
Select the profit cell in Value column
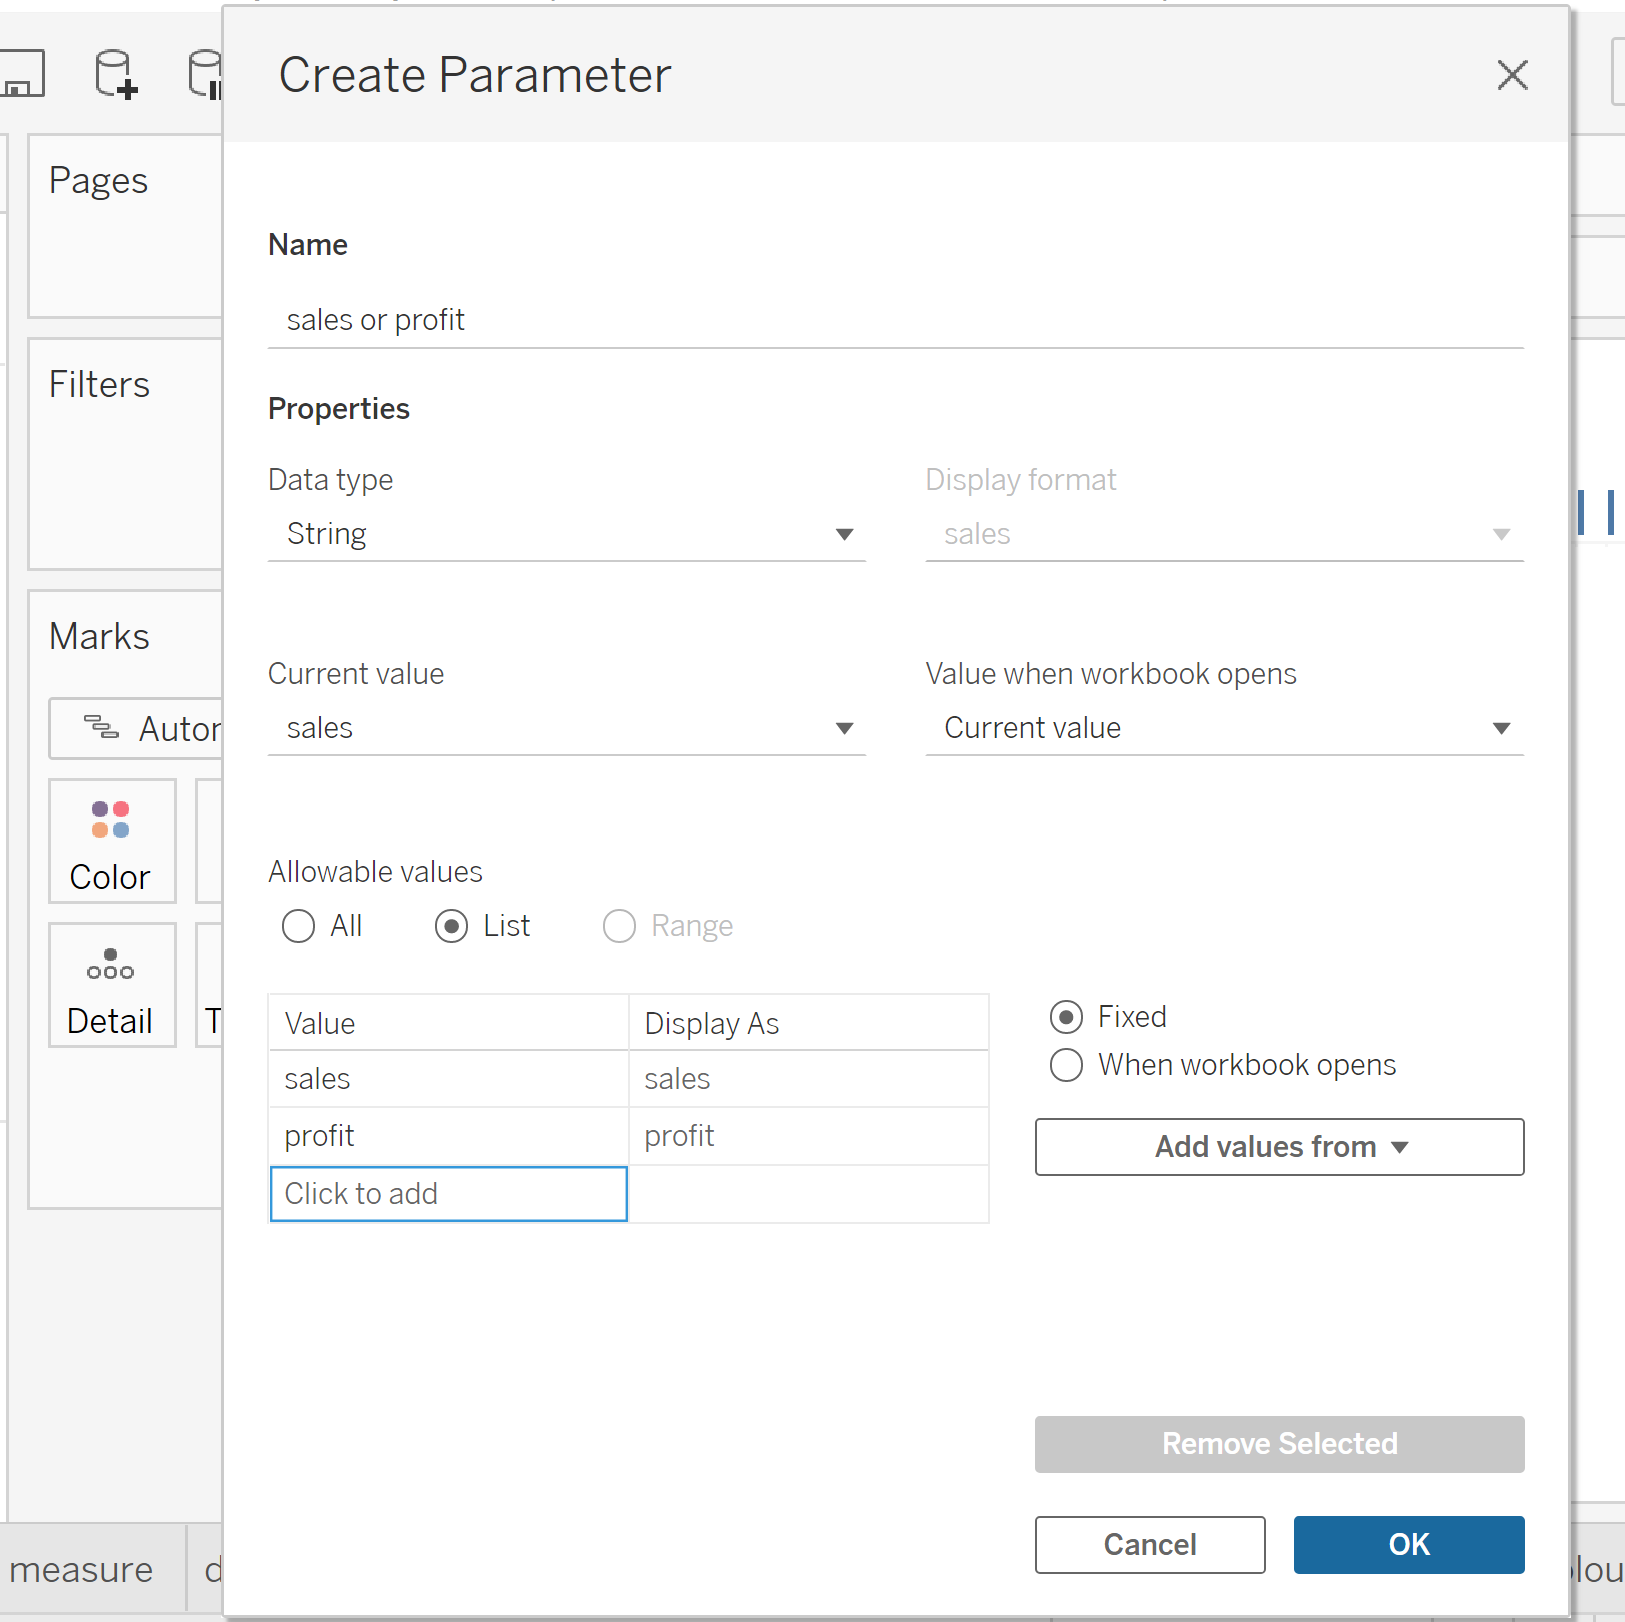tap(449, 1136)
